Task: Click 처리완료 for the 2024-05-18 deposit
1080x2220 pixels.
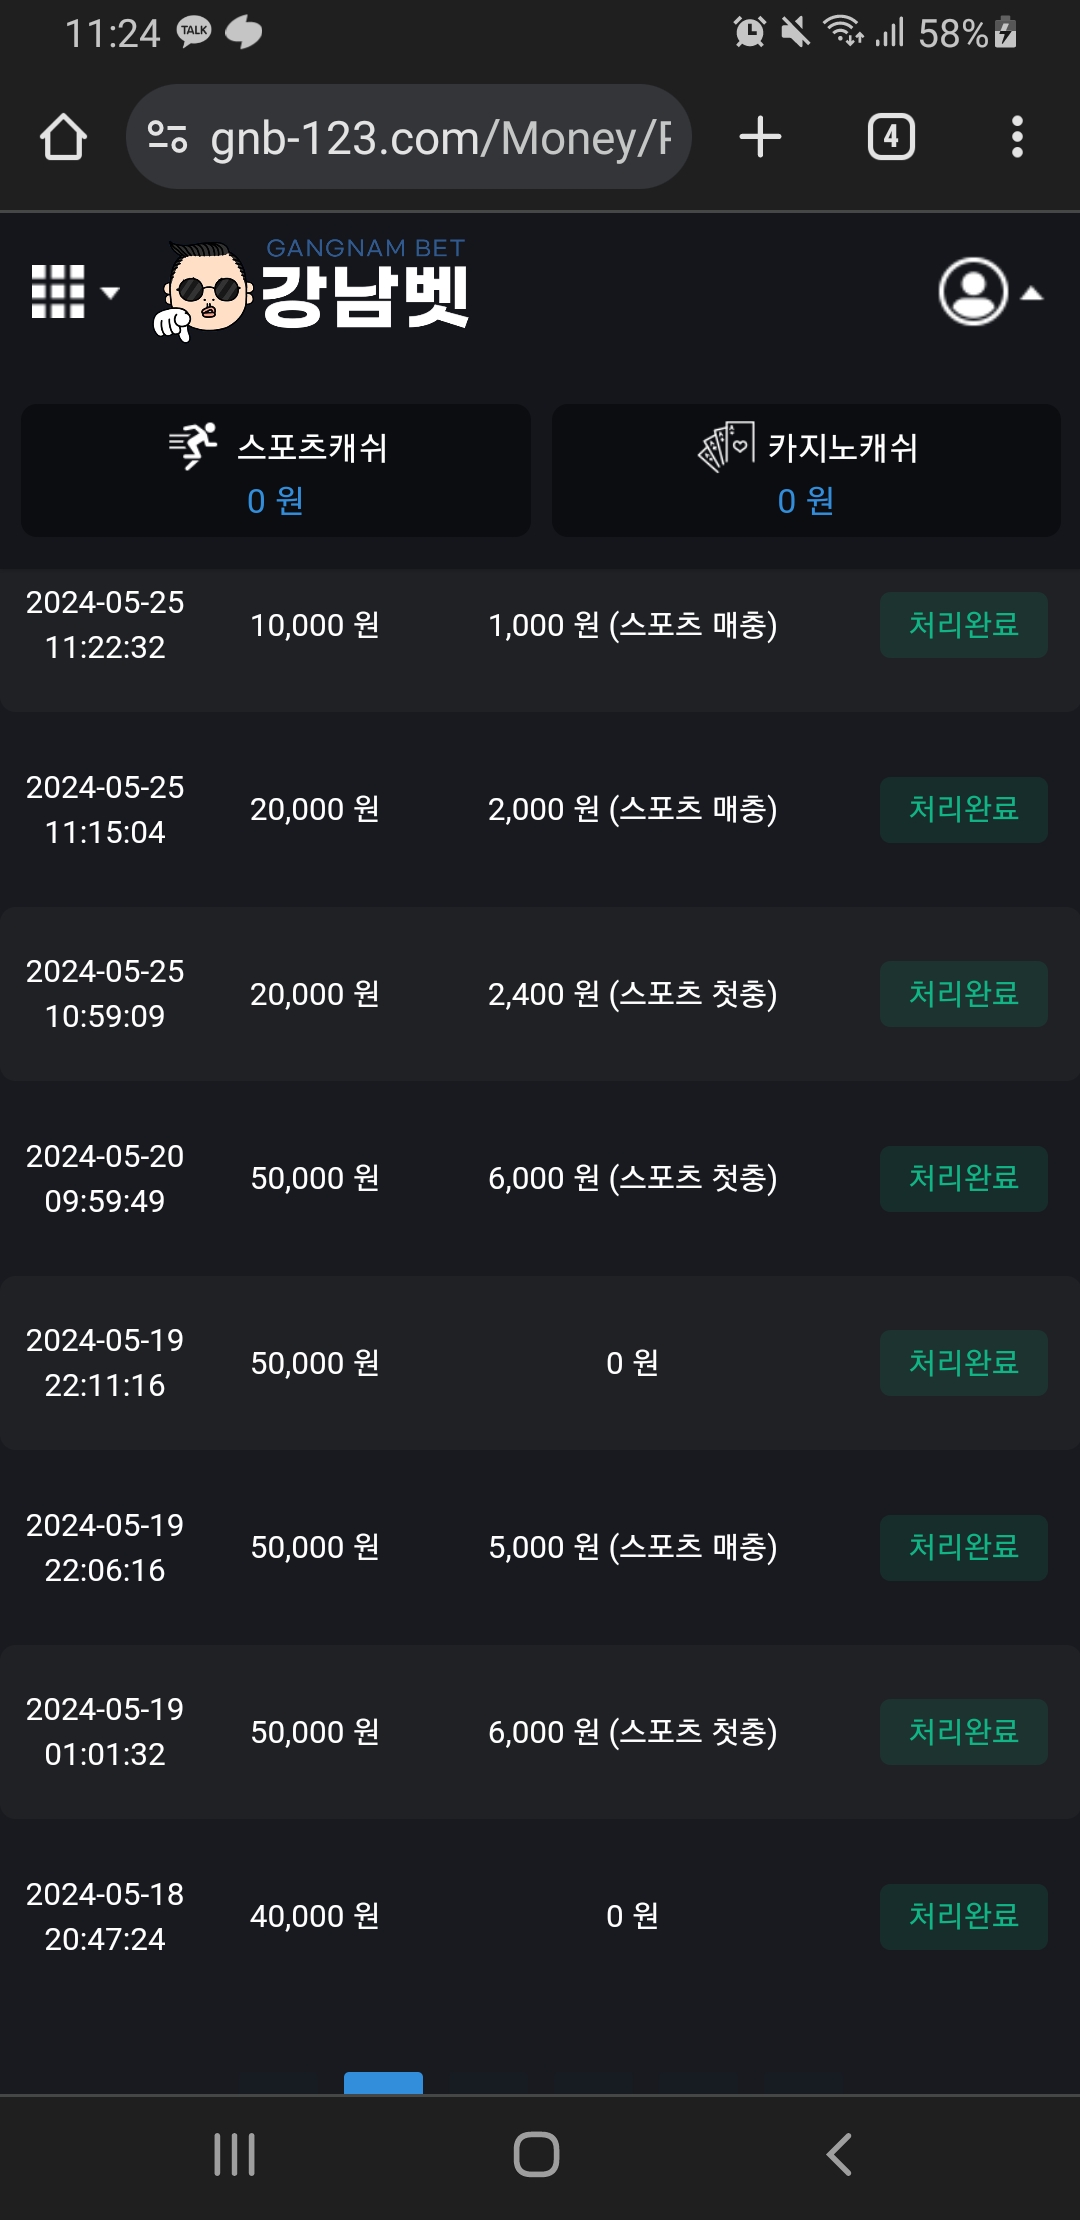Action: [x=963, y=1917]
